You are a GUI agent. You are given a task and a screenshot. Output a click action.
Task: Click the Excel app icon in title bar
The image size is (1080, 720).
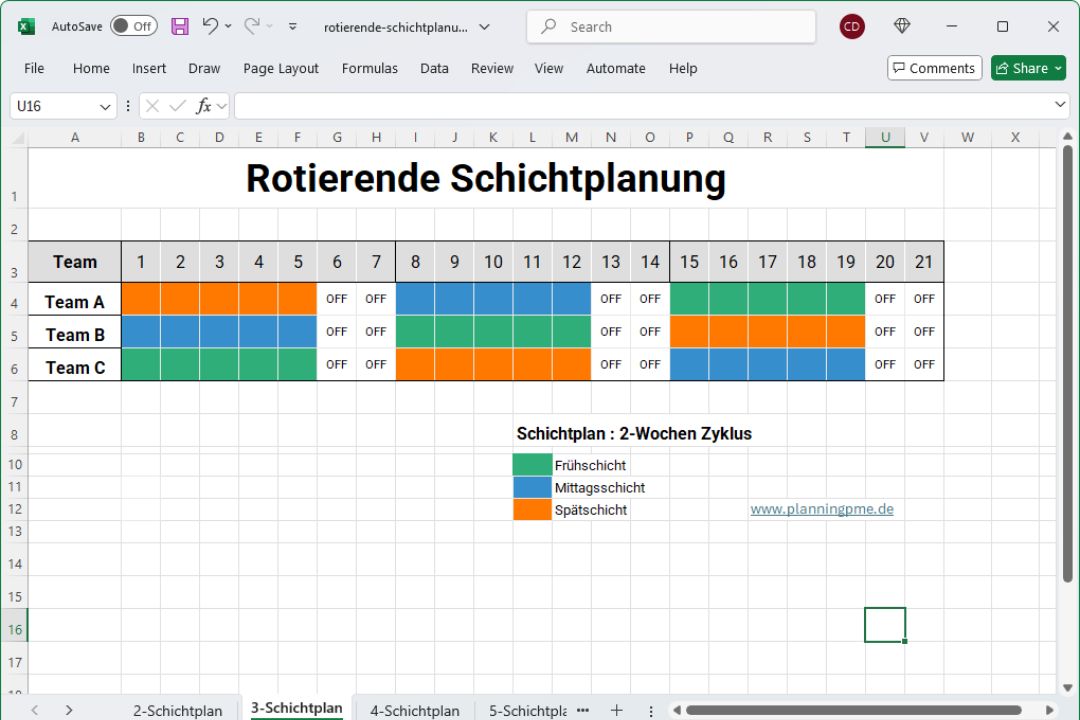pos(25,26)
